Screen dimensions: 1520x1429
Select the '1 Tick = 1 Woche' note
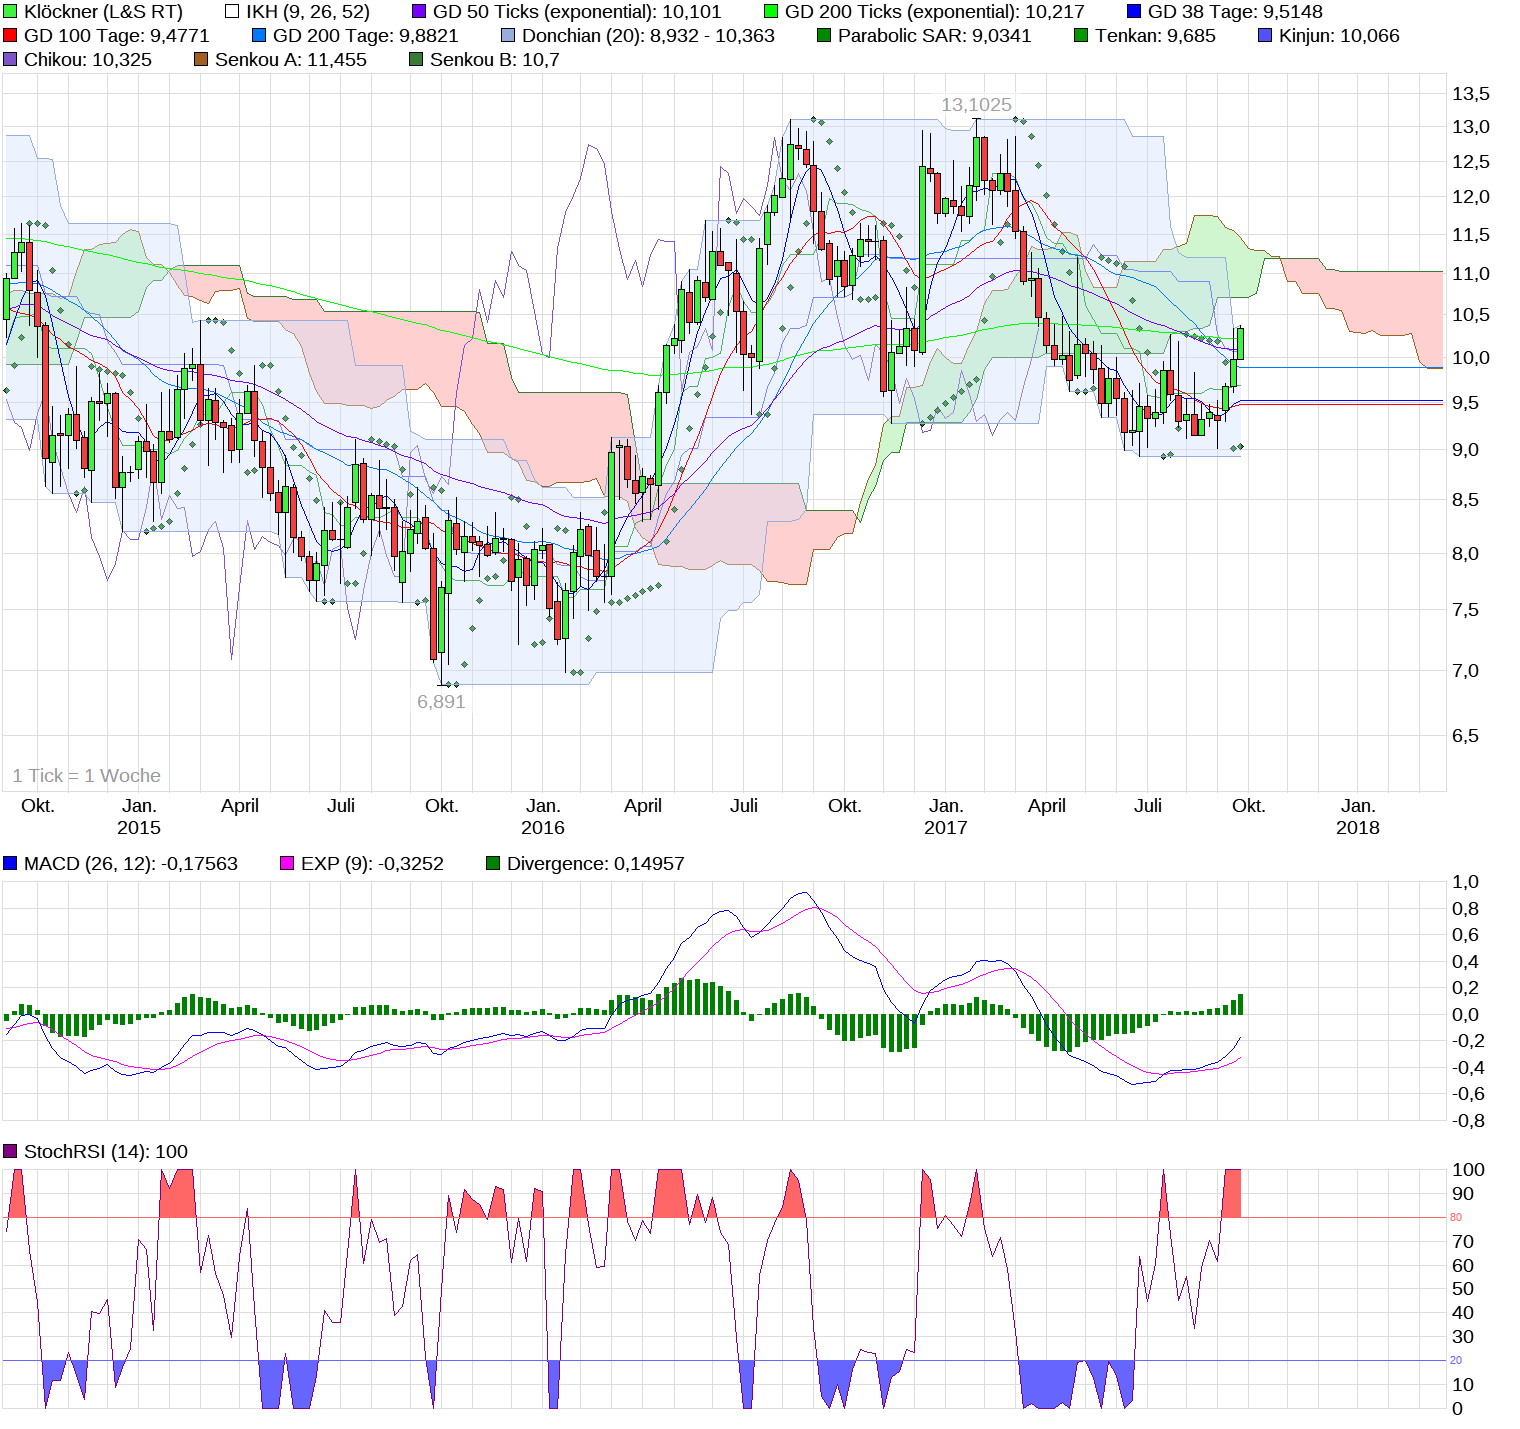[x=86, y=776]
